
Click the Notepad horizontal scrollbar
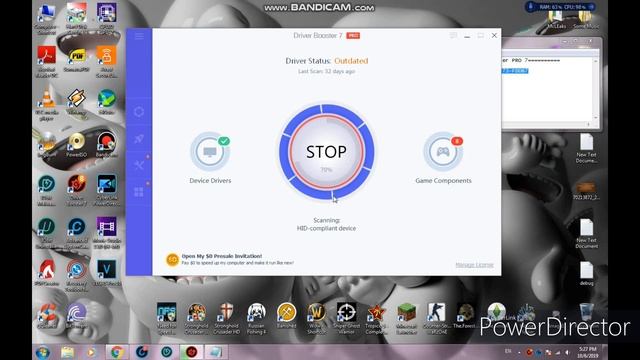[547, 124]
